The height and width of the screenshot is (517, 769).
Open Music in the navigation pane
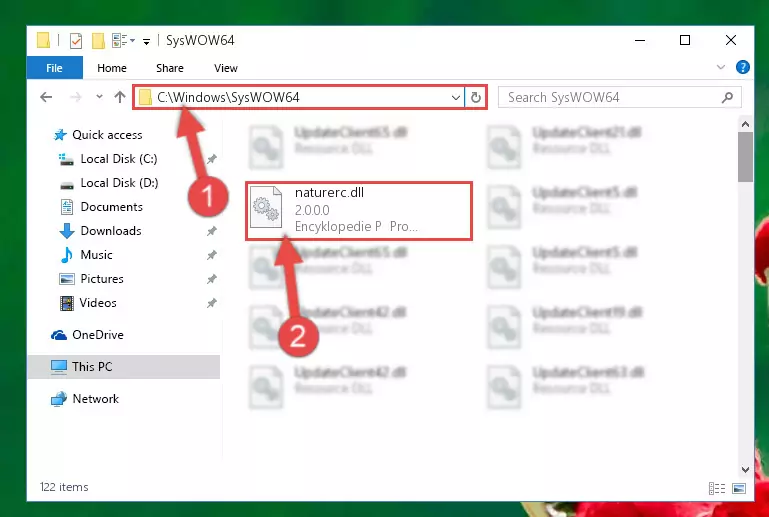pyautogui.click(x=96, y=255)
